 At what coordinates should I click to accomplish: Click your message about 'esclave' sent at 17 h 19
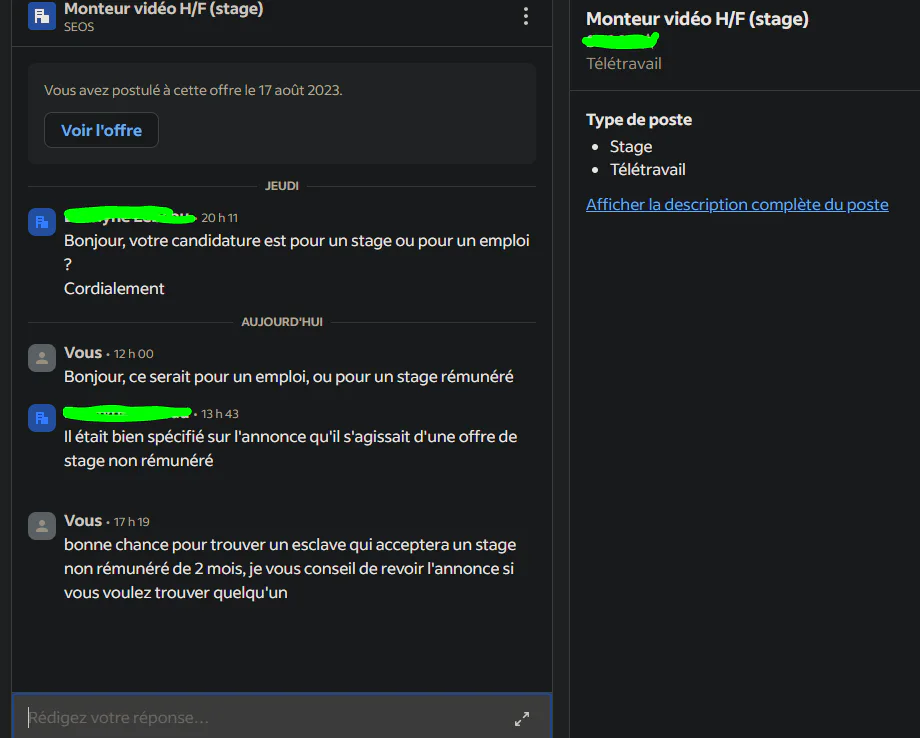290,568
